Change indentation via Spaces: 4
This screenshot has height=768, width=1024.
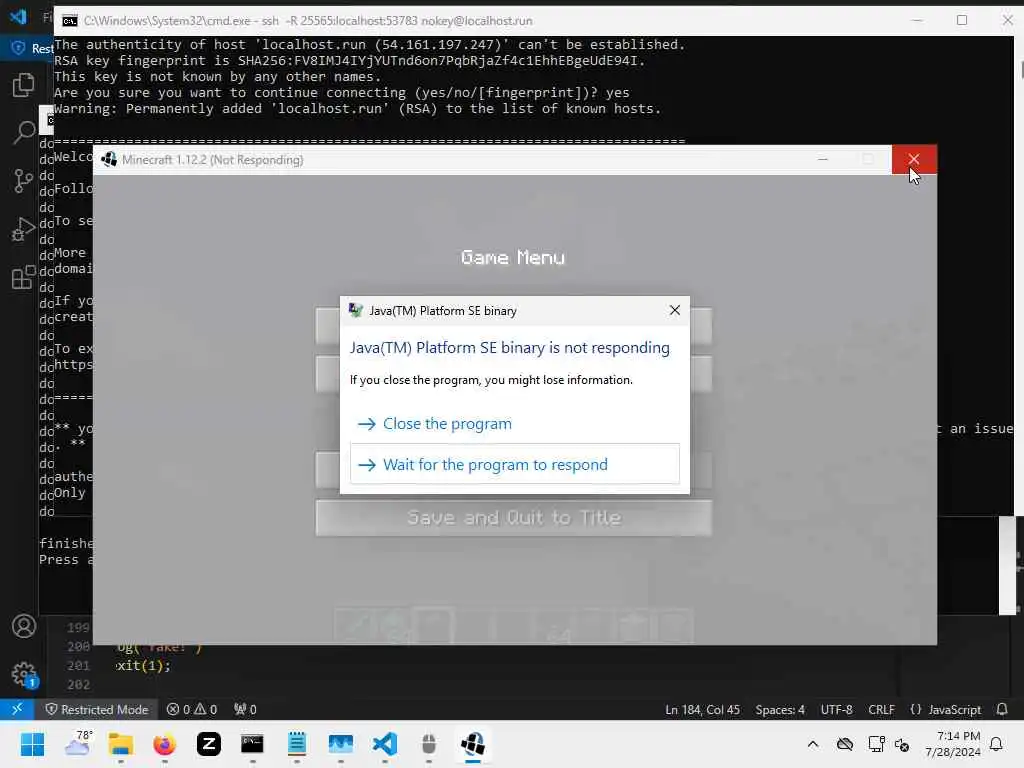point(780,709)
